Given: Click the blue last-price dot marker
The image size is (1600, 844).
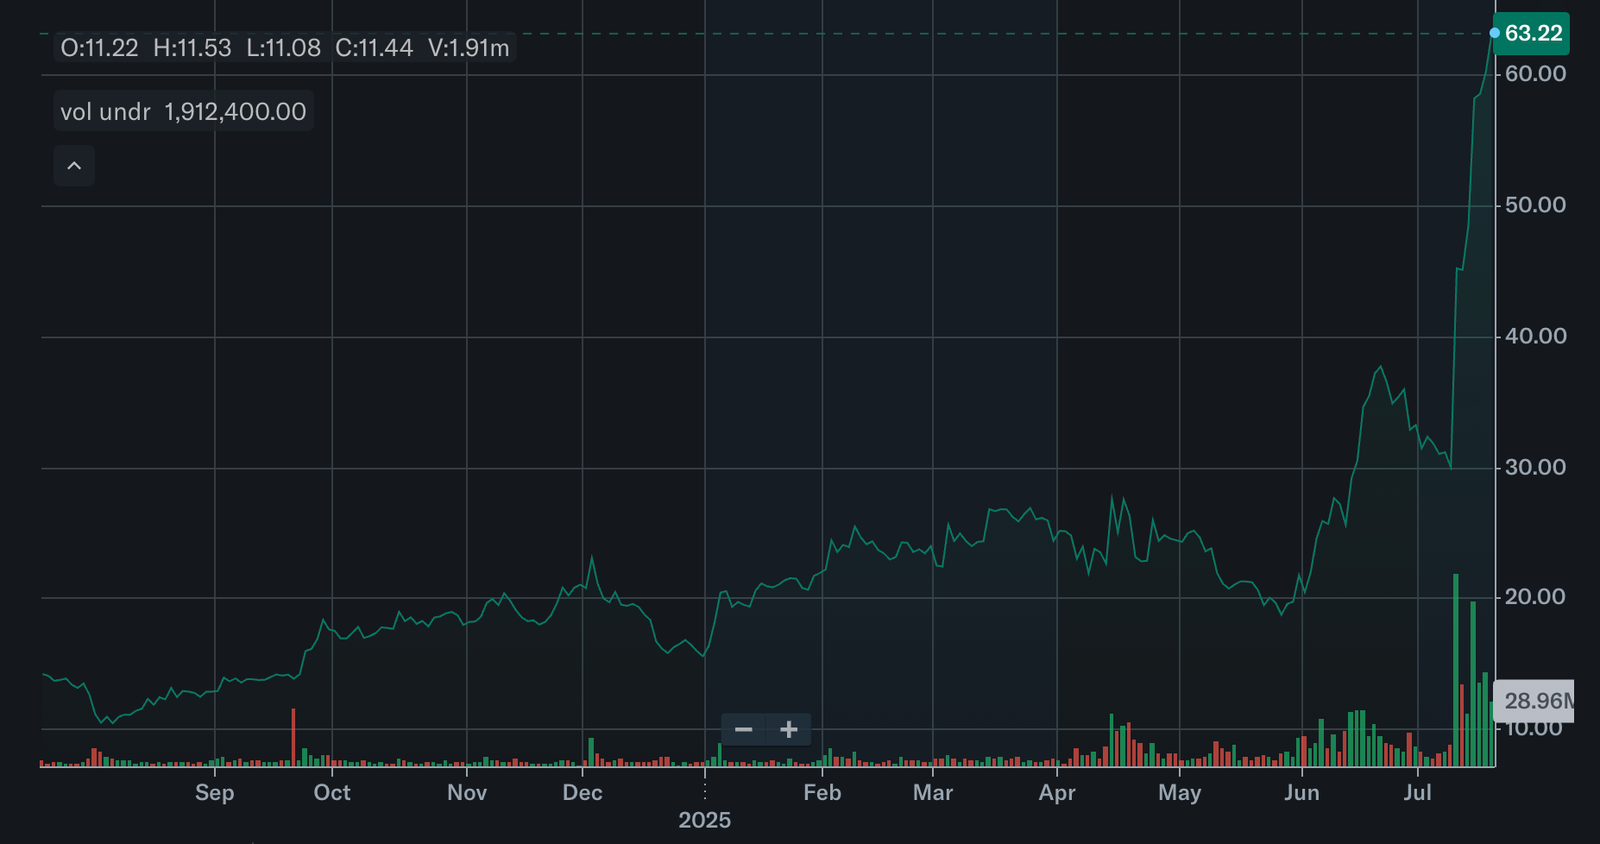Looking at the screenshot, I should [1495, 33].
